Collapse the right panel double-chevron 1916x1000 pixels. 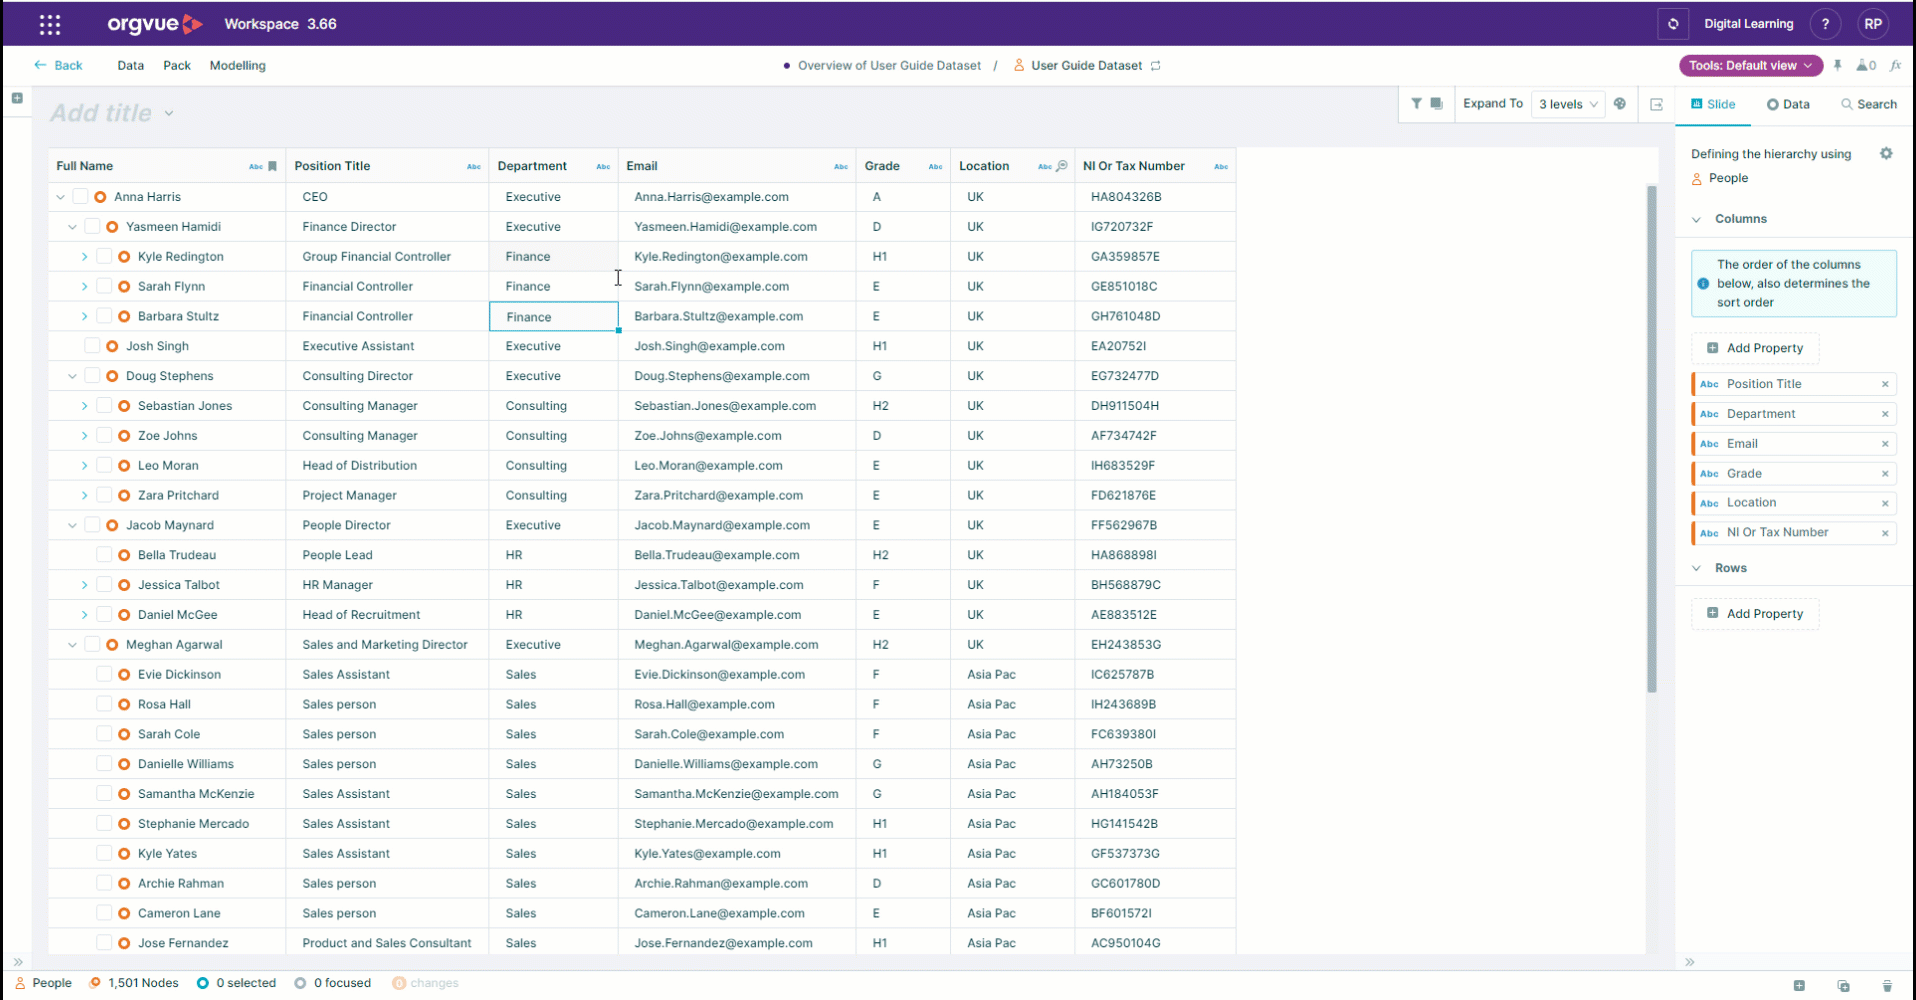pos(1689,962)
